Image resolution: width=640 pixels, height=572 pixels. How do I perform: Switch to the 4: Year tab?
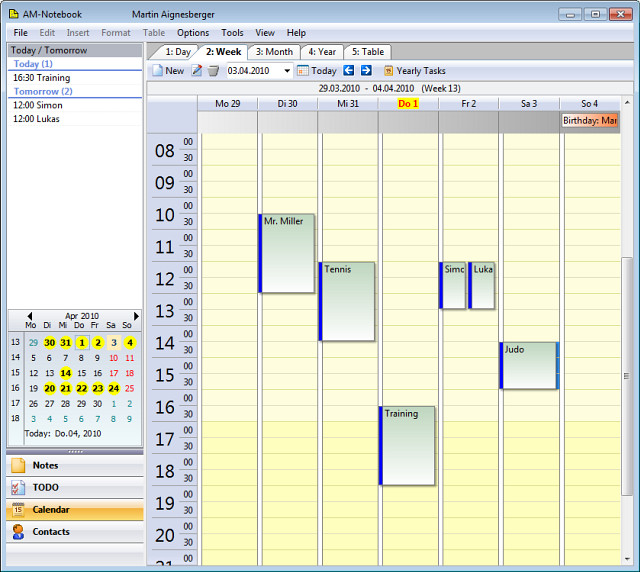[322, 52]
